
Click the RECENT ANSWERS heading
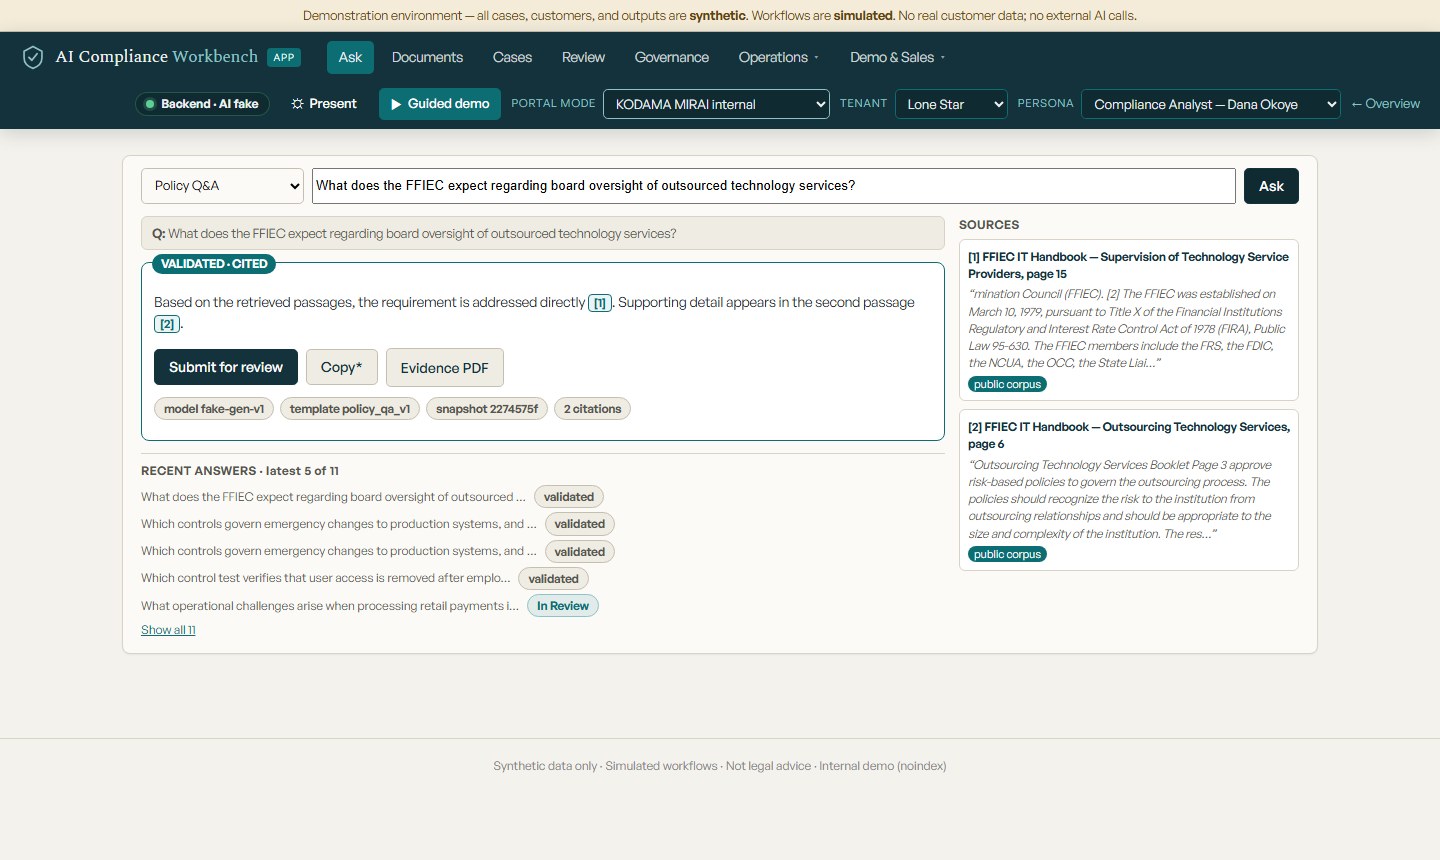click(240, 471)
